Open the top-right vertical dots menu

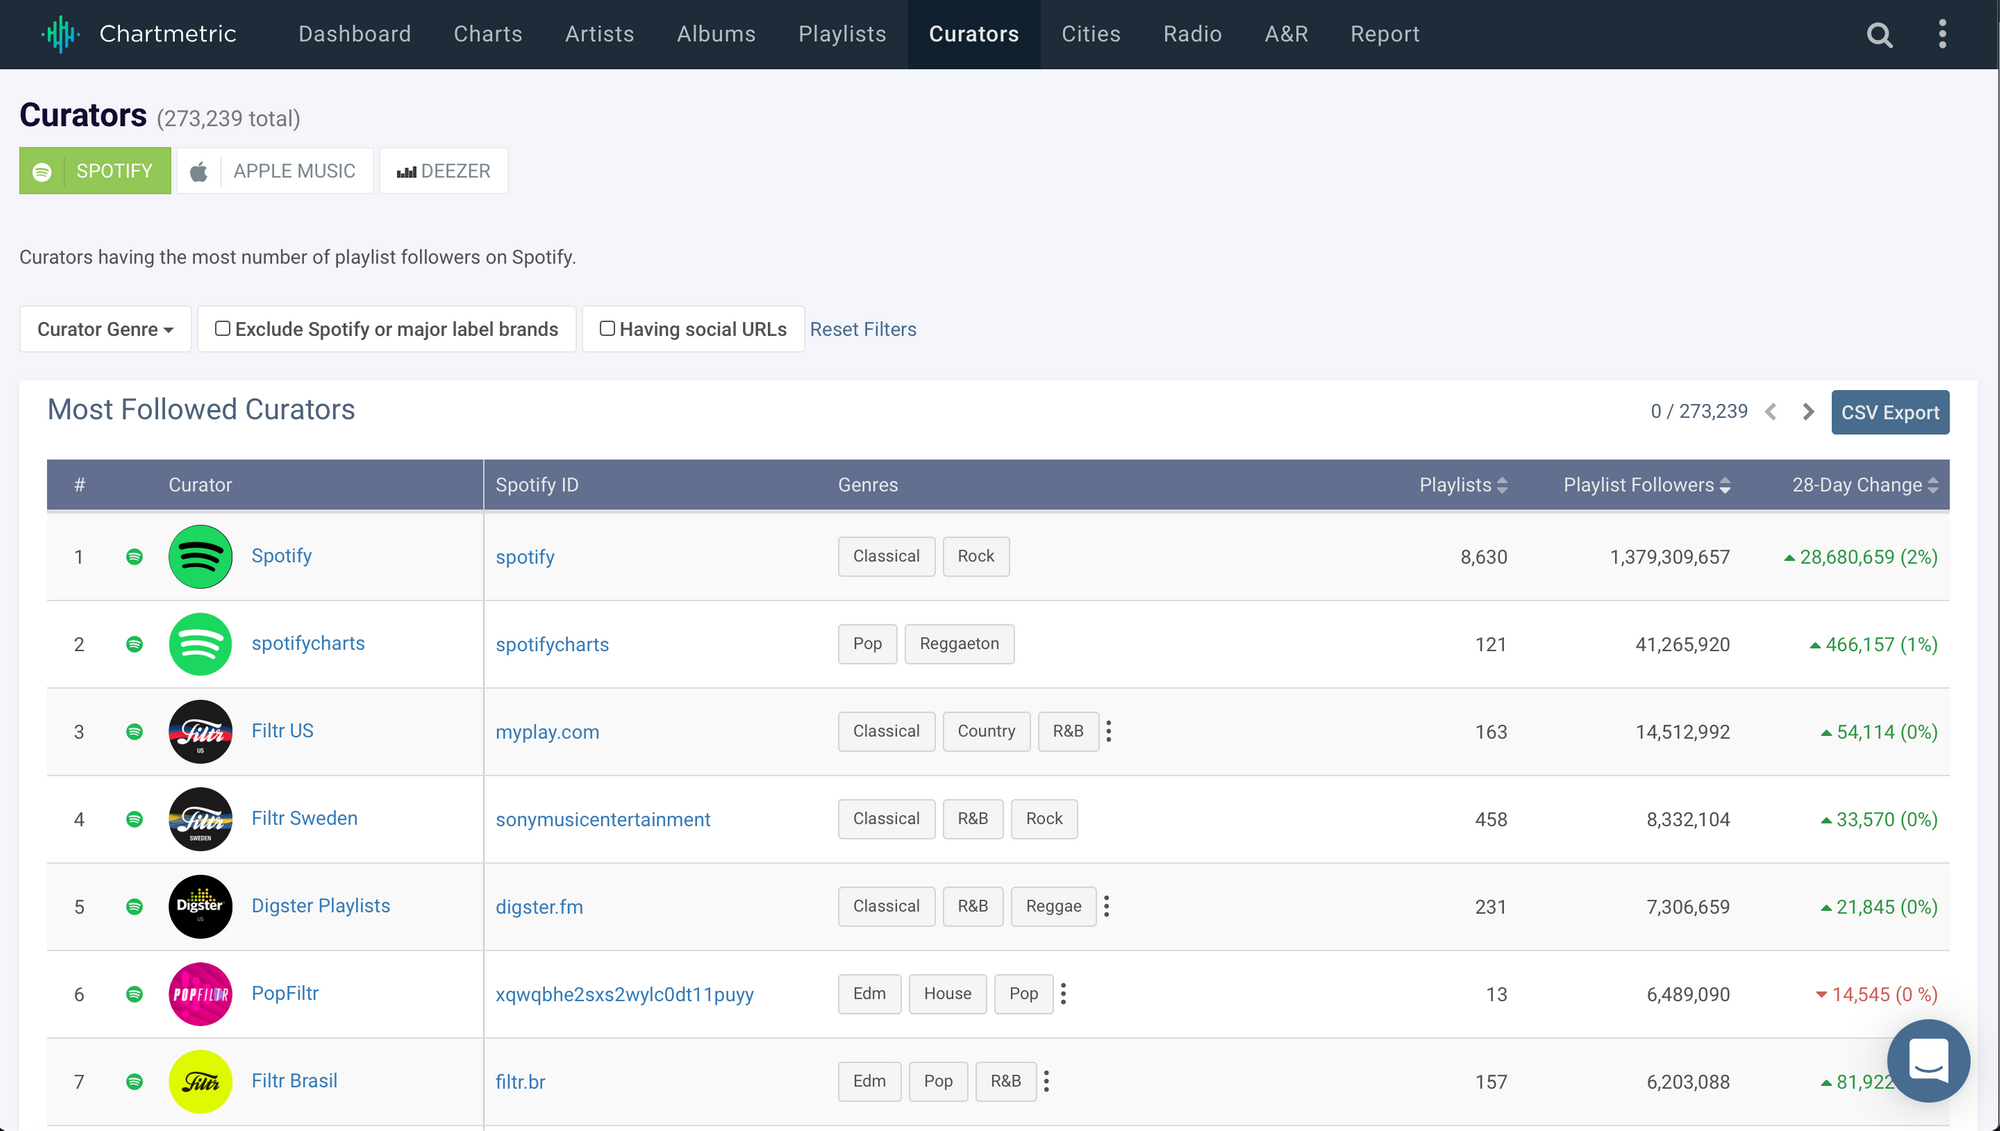1942,34
